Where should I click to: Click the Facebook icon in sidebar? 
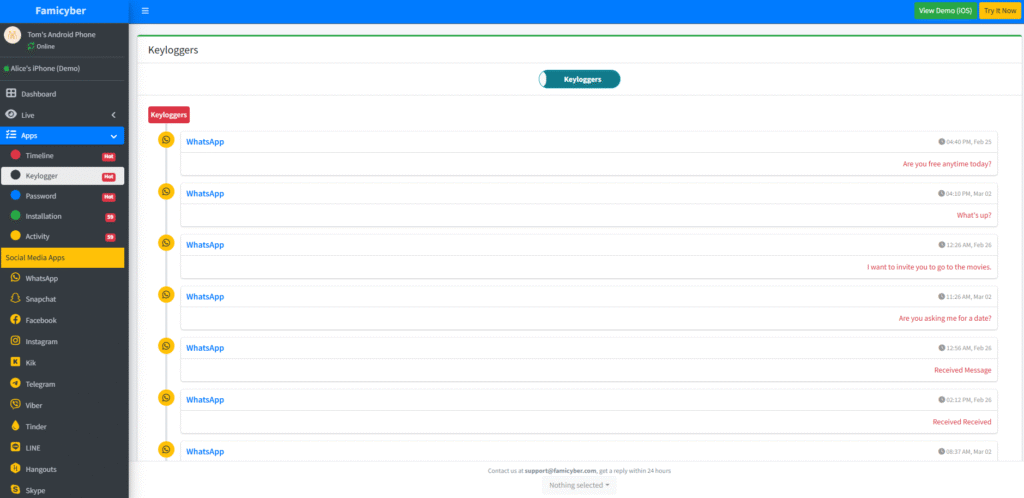[x=15, y=320]
